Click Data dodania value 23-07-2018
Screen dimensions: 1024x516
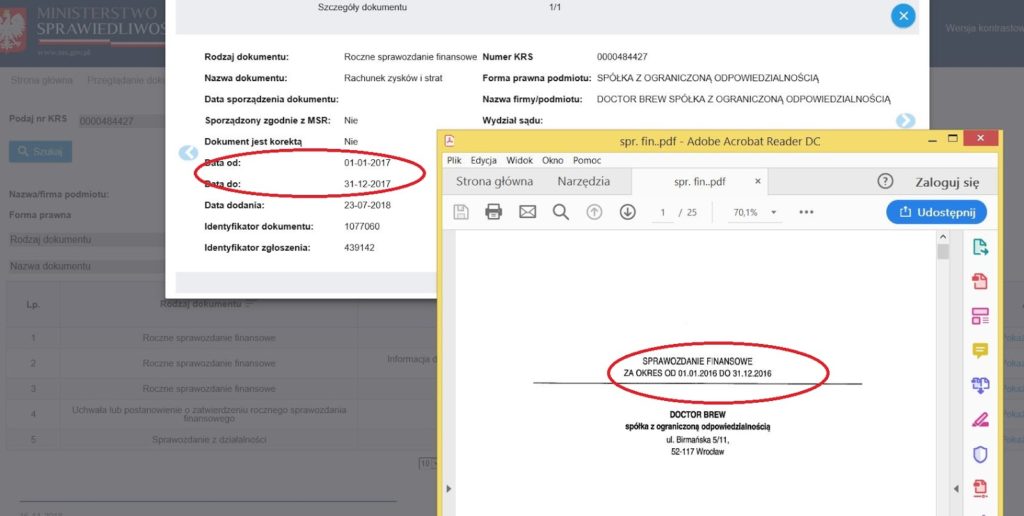367,205
